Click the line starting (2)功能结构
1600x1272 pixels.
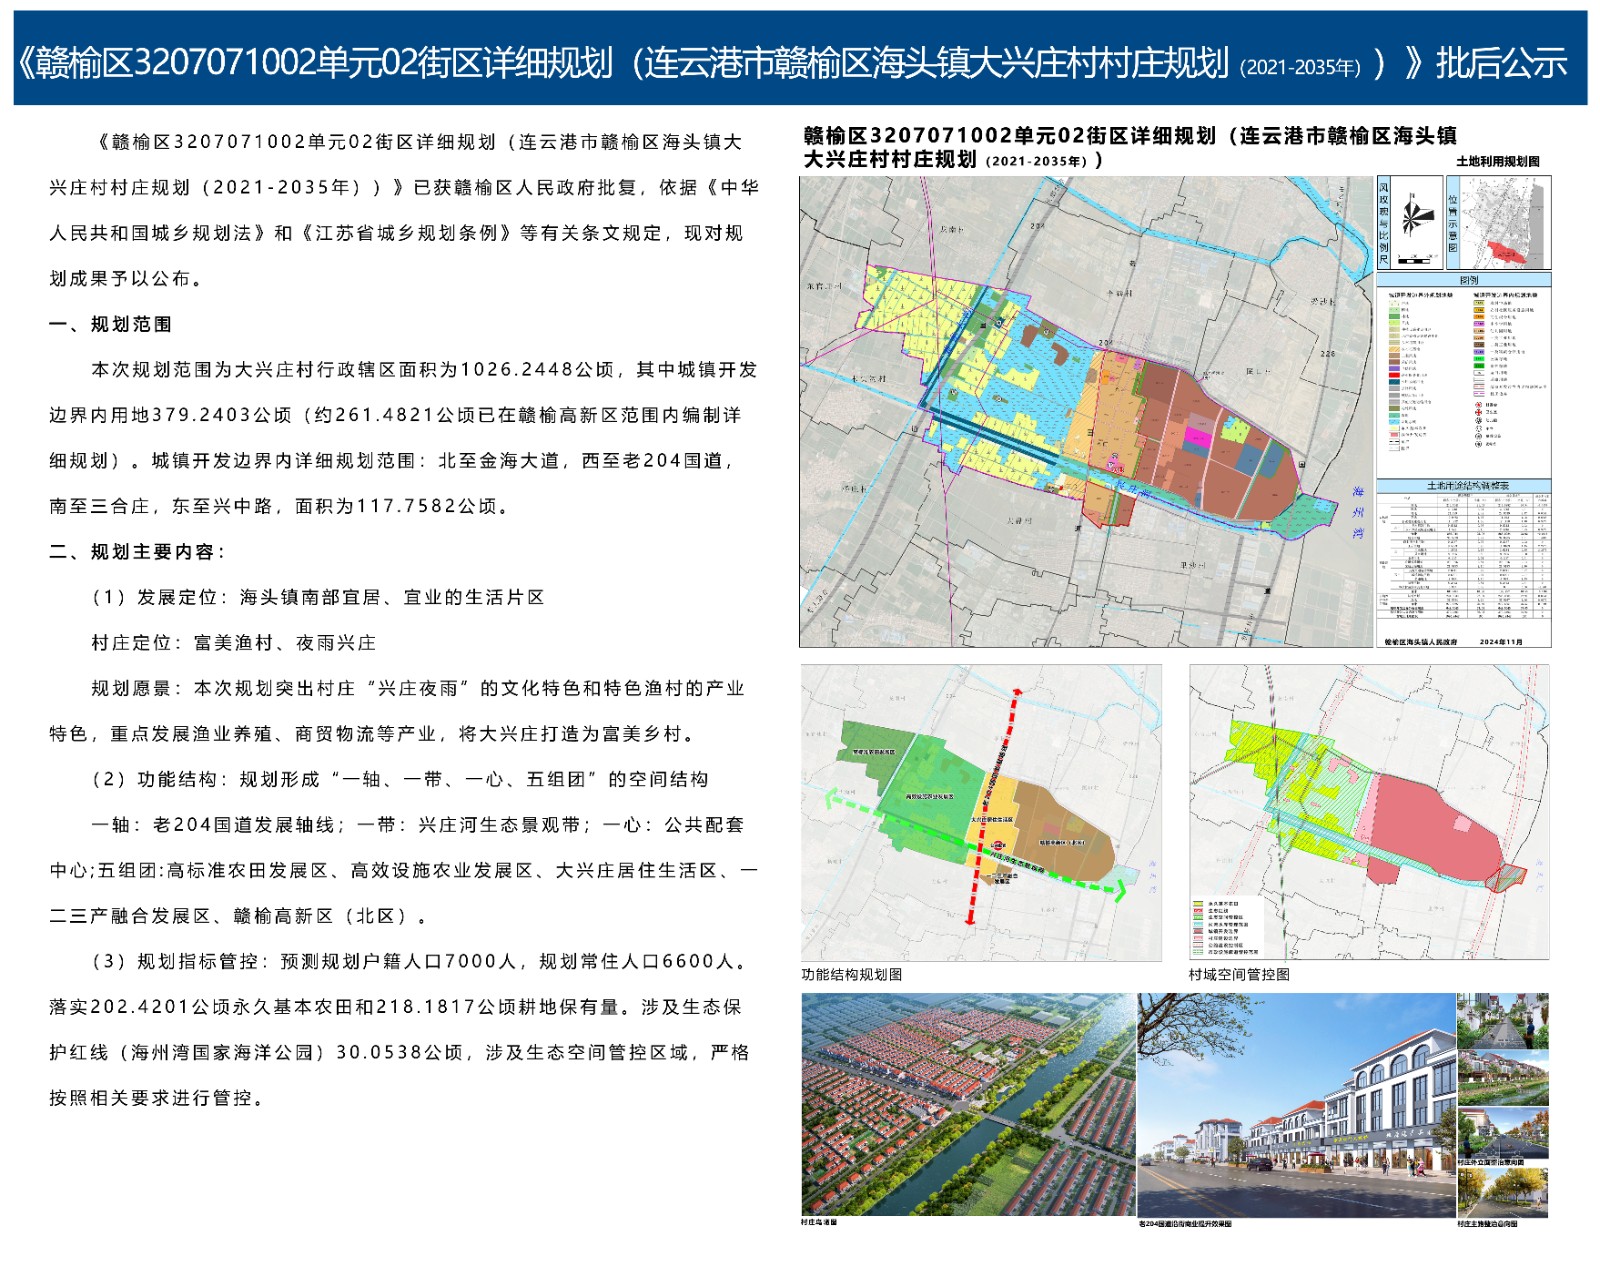click(x=400, y=779)
